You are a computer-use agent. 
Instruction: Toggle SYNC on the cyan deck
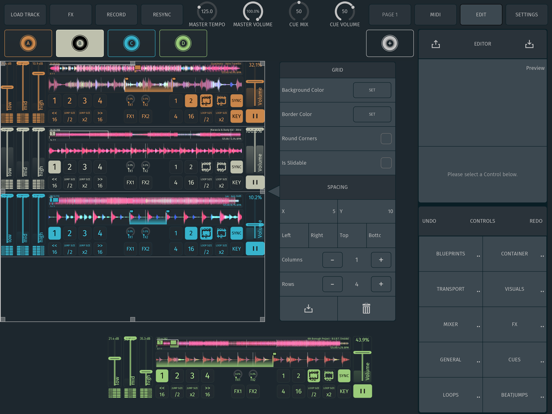coord(236,233)
